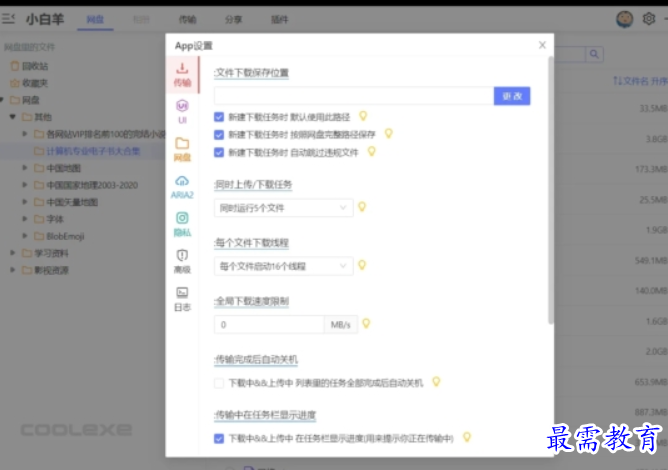Image resolution: width=668 pixels, height=470 pixels.
Task: Collapse the 其他 folder arrow
Action: [13, 117]
